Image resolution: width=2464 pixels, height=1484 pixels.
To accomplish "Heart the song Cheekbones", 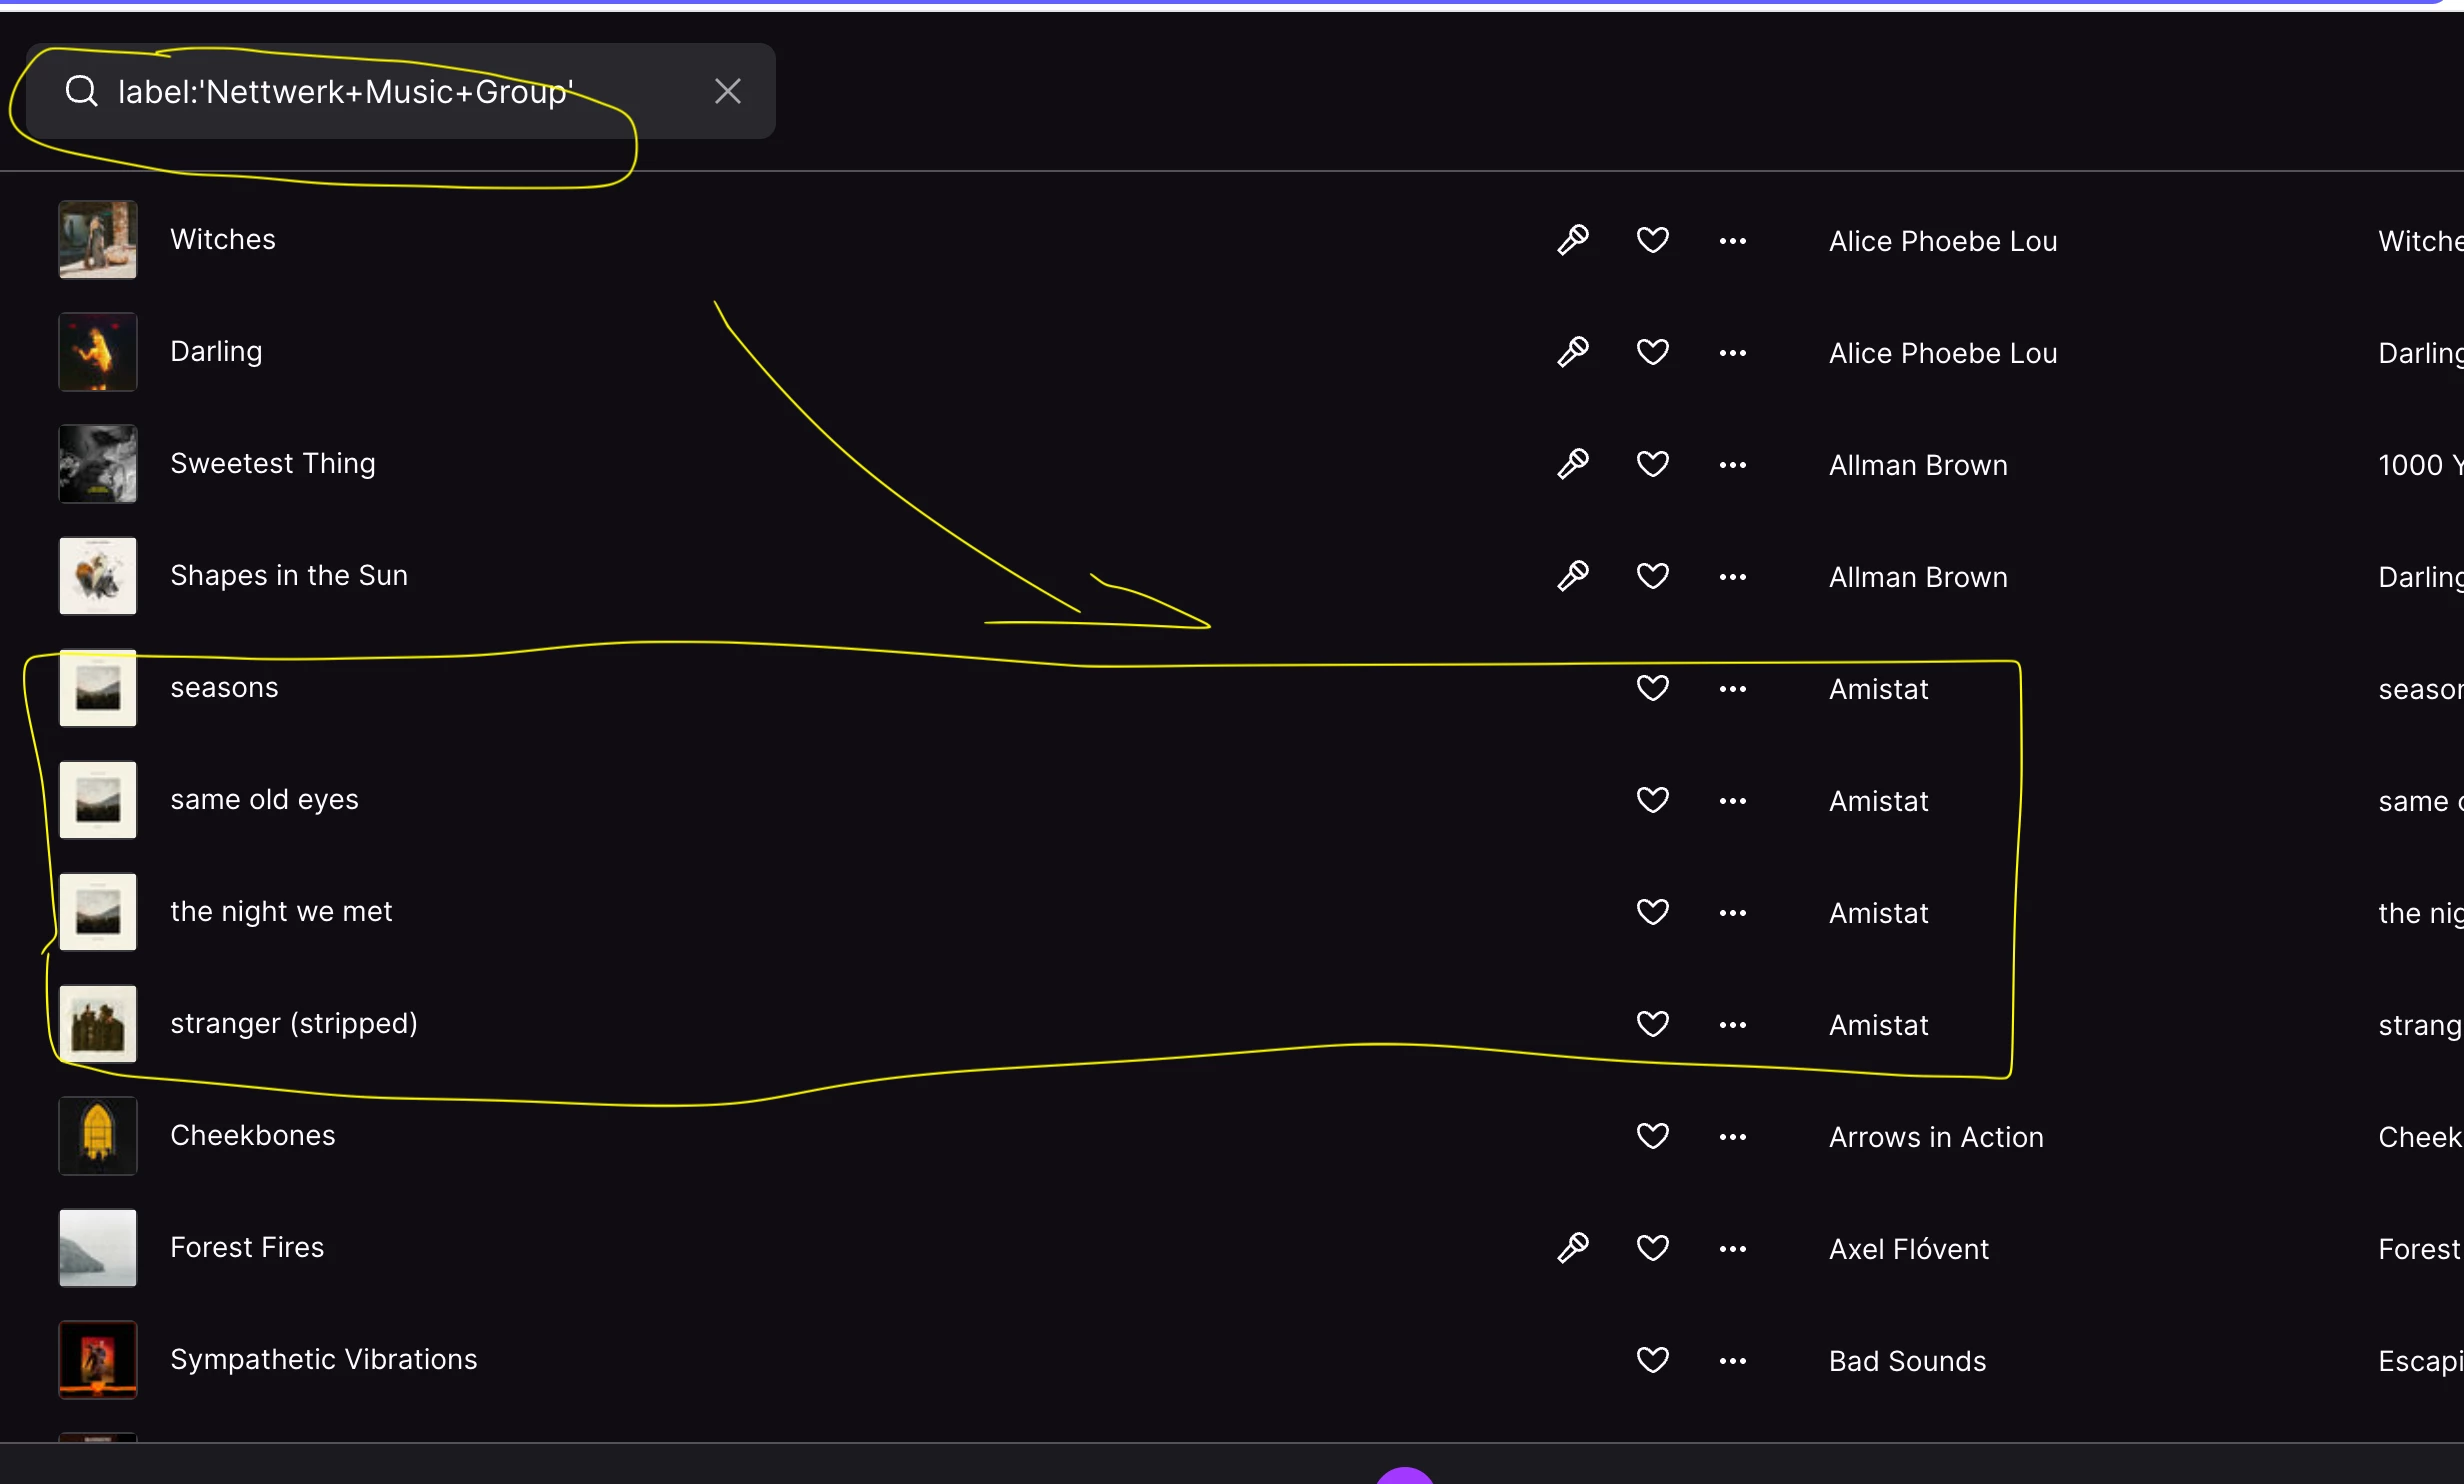I will point(1652,1136).
